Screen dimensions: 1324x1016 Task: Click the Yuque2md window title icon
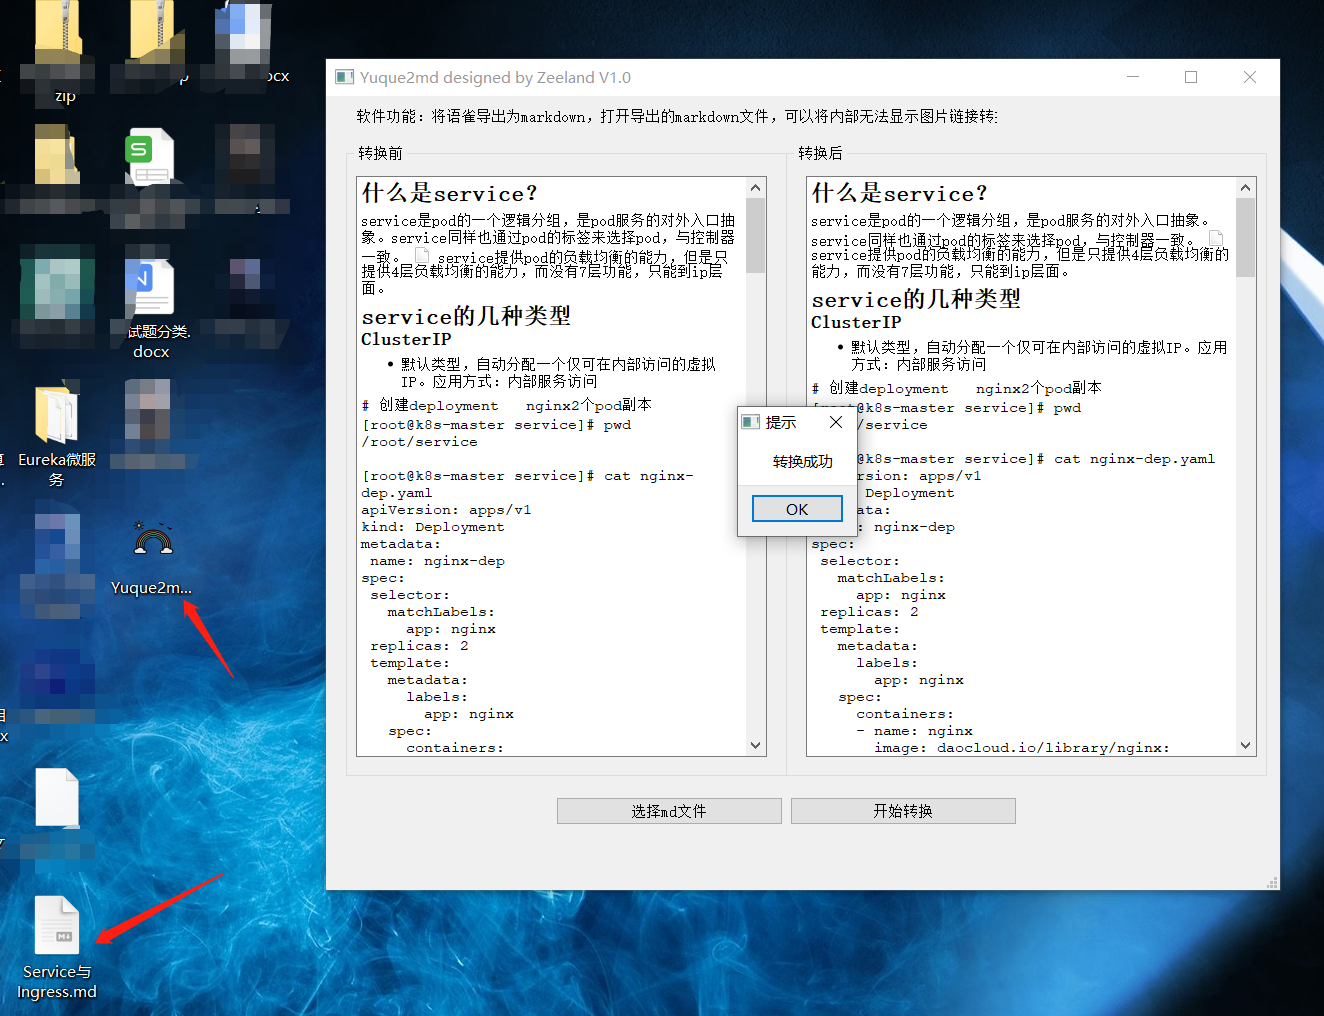tap(345, 77)
